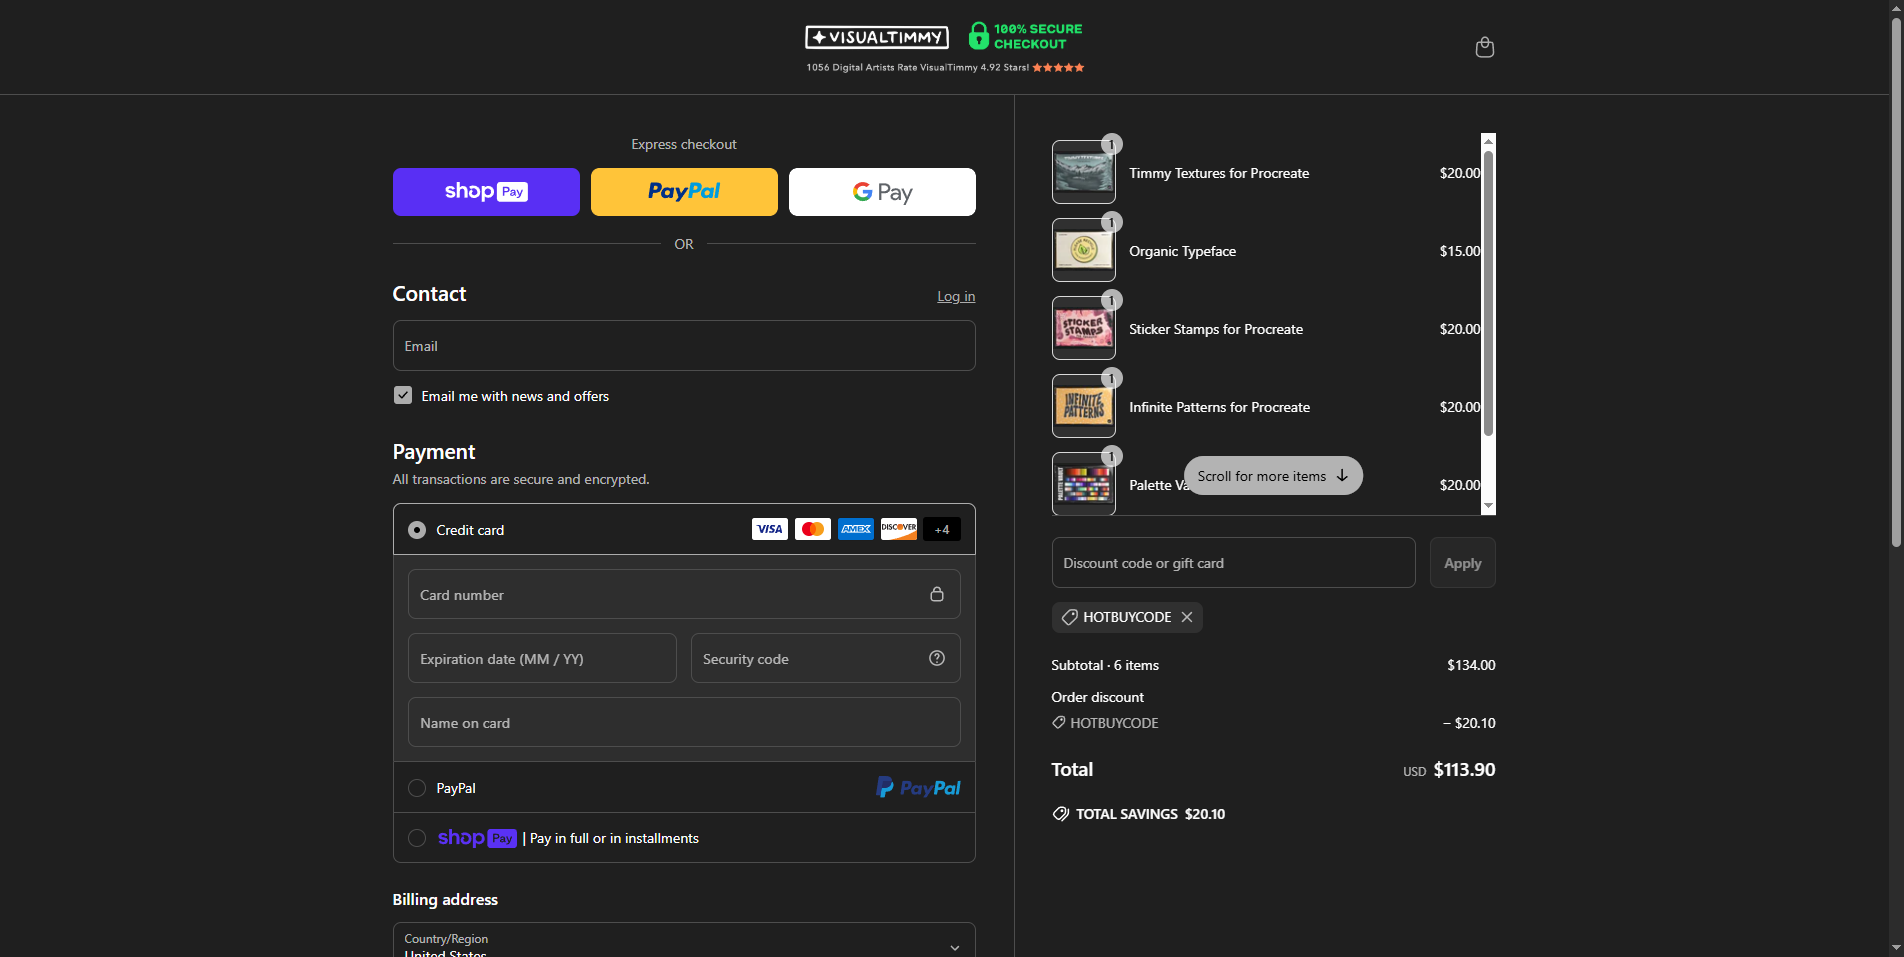
Task: Click the Infinite Patterns for Procreate name
Action: click(x=1219, y=407)
